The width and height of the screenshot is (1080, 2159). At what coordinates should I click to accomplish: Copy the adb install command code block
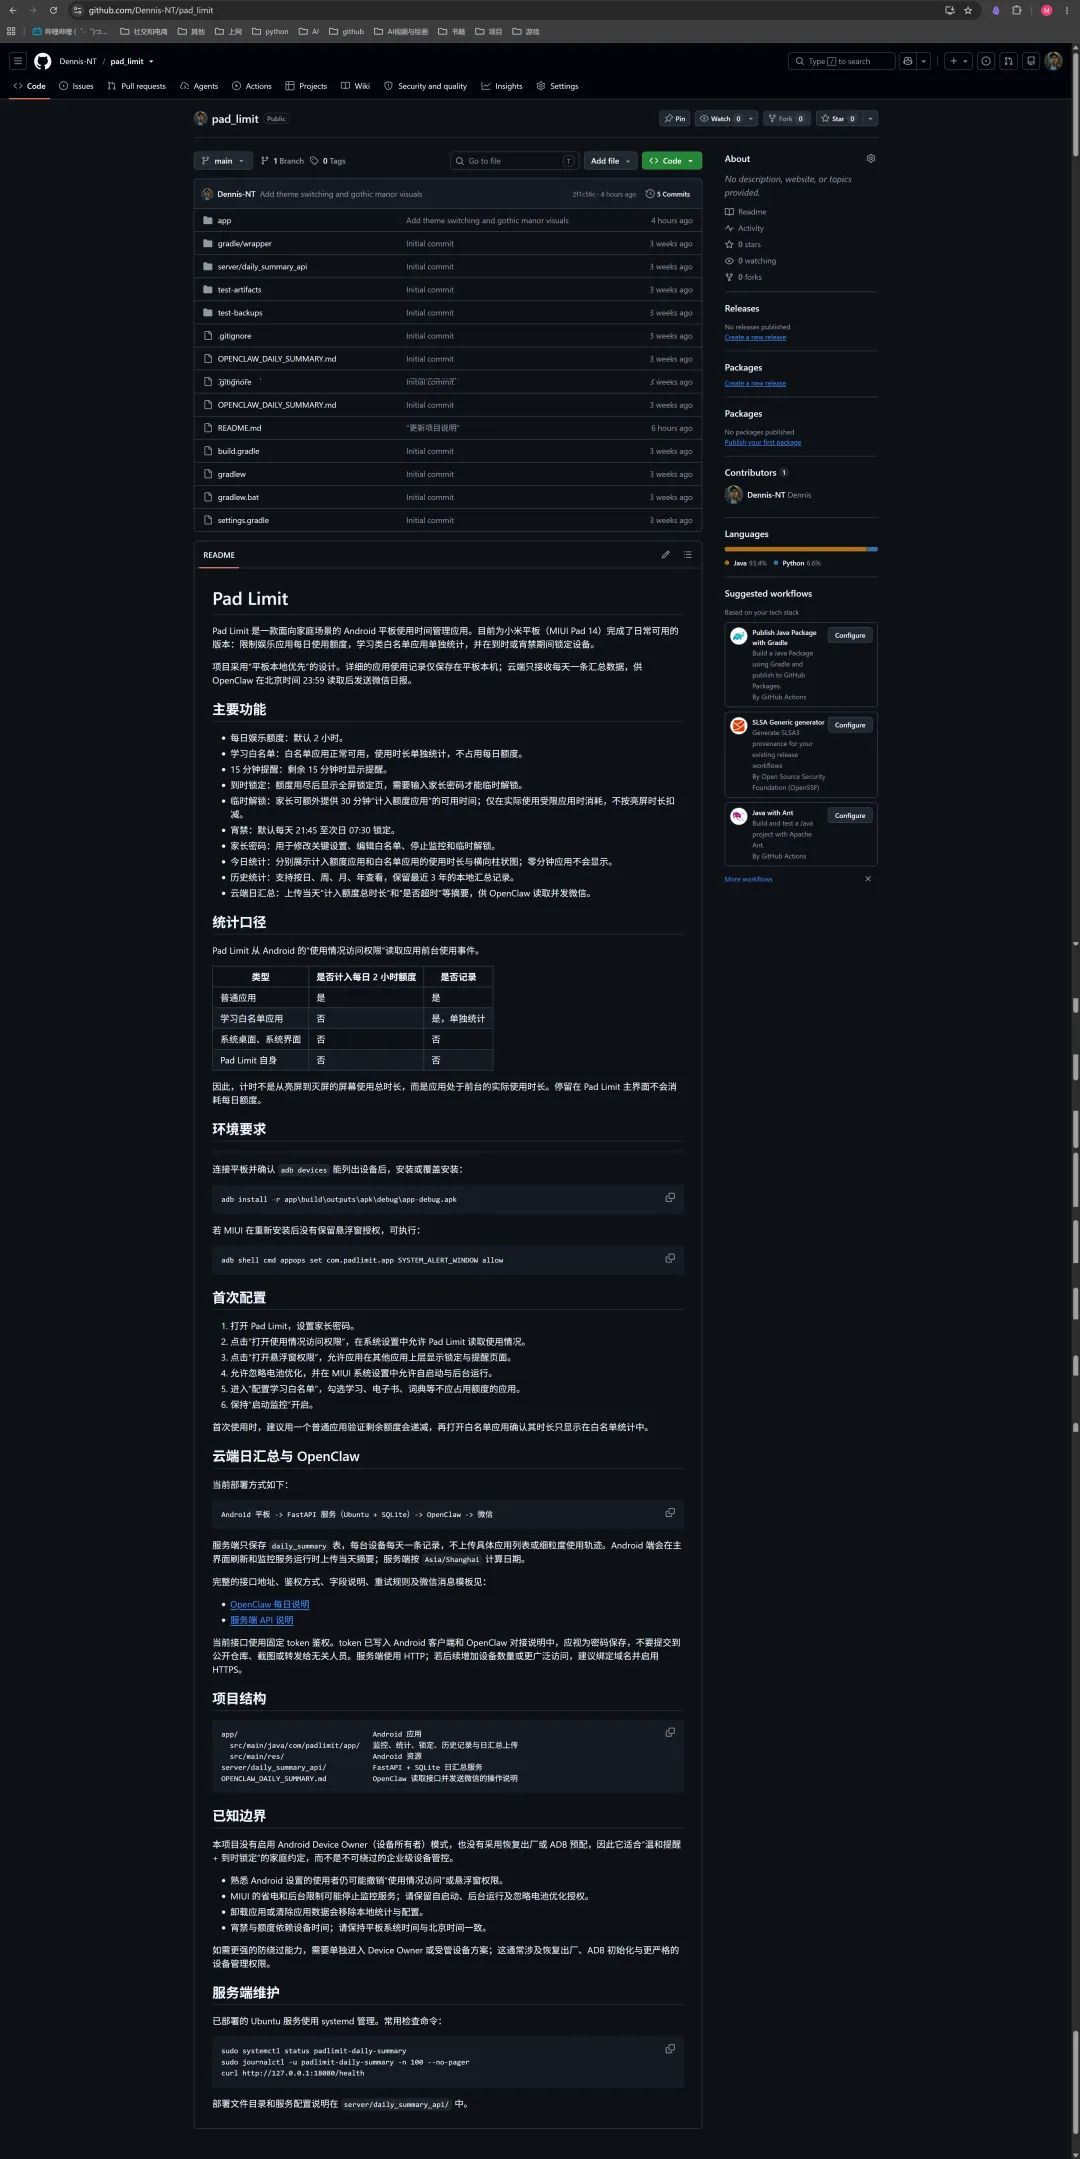tap(670, 1198)
